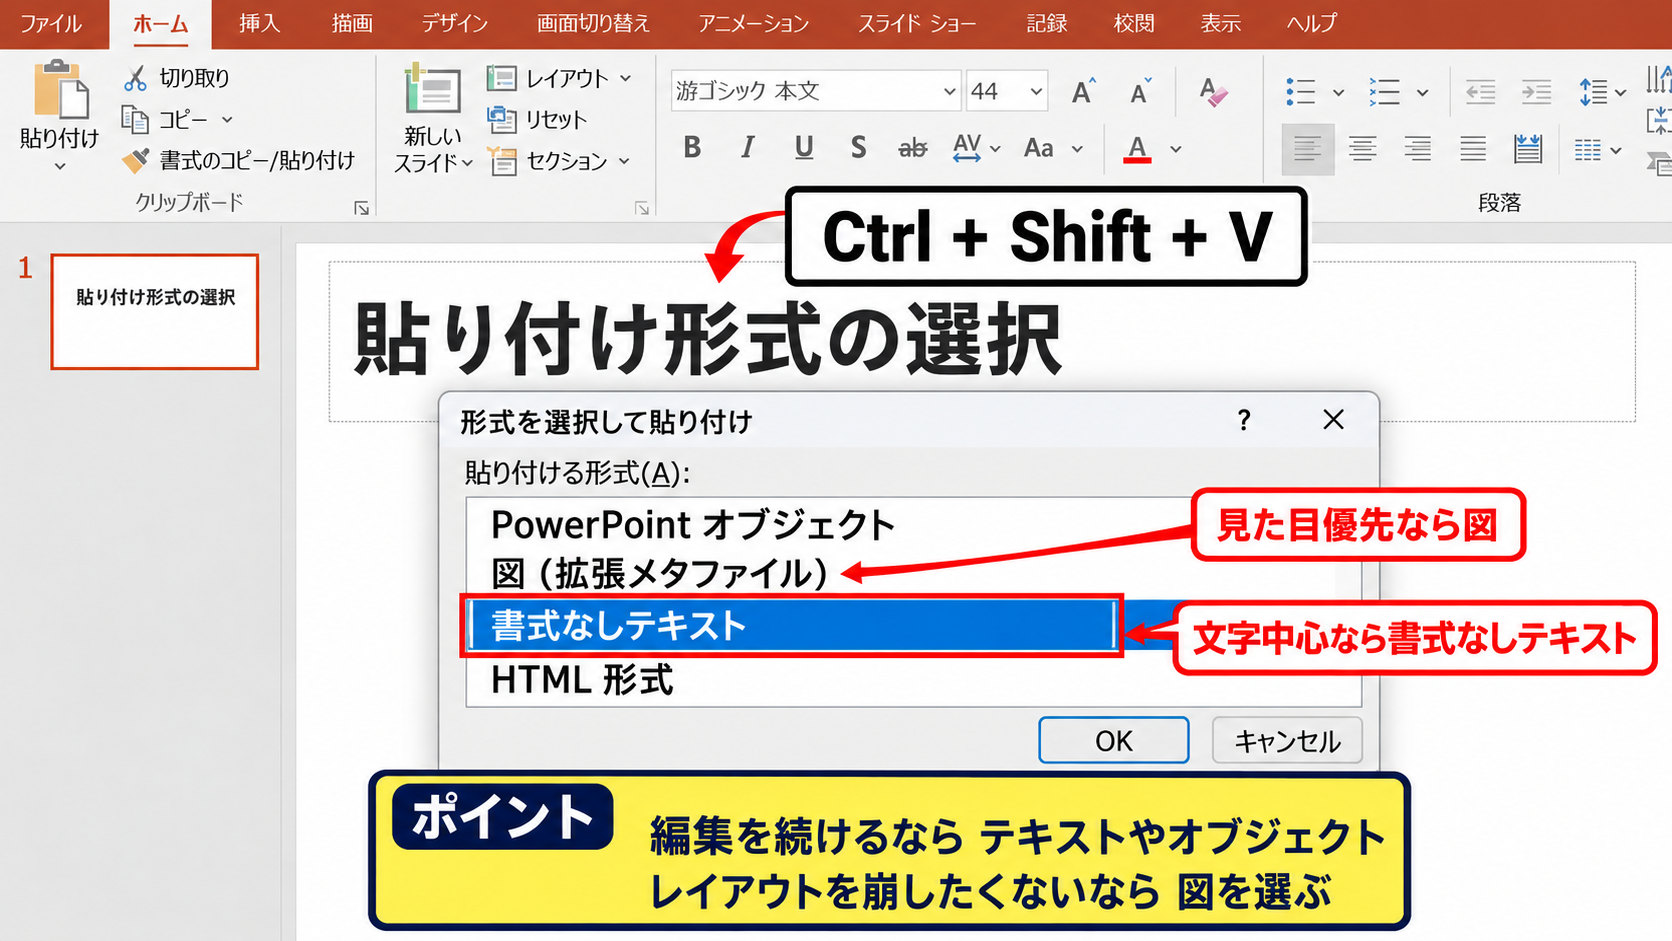The width and height of the screenshot is (1672, 941).
Task: Decrease list indent level
Action: [x=1480, y=93]
